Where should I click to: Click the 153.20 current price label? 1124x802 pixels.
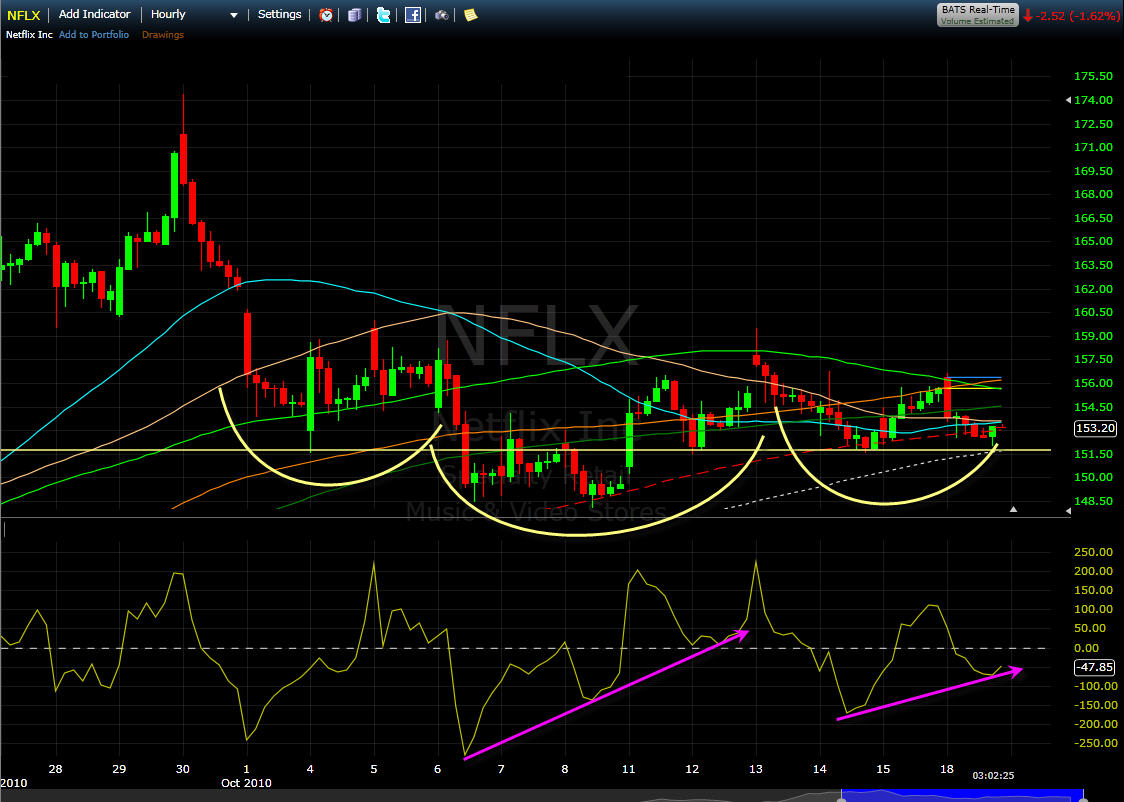1095,429
